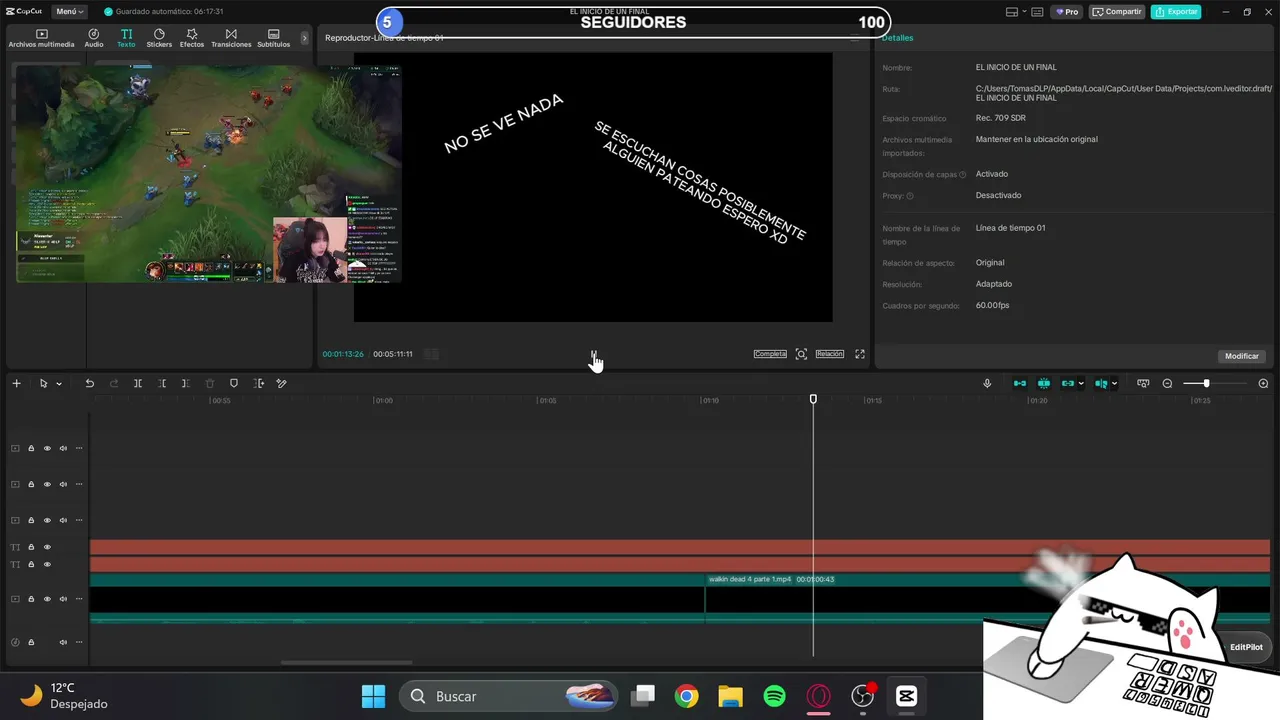
Task: Toggle auto snapping on the timeline
Action: pyautogui.click(x=1044, y=383)
